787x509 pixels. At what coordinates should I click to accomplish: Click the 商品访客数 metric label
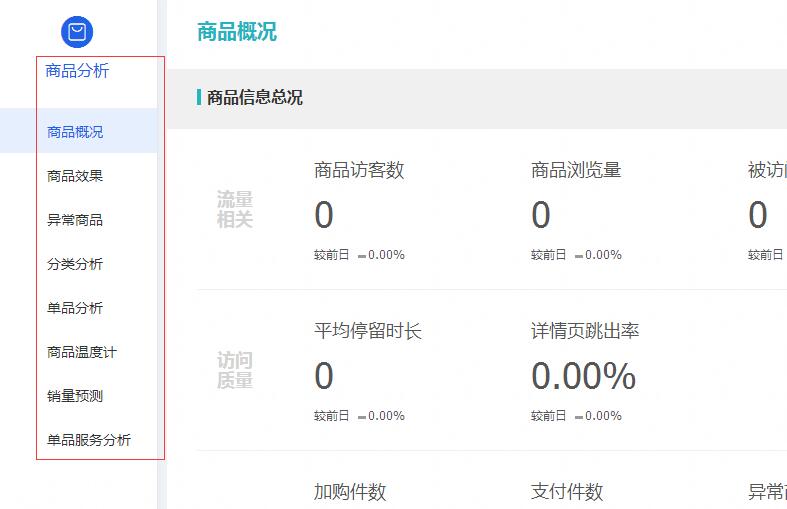point(359,170)
